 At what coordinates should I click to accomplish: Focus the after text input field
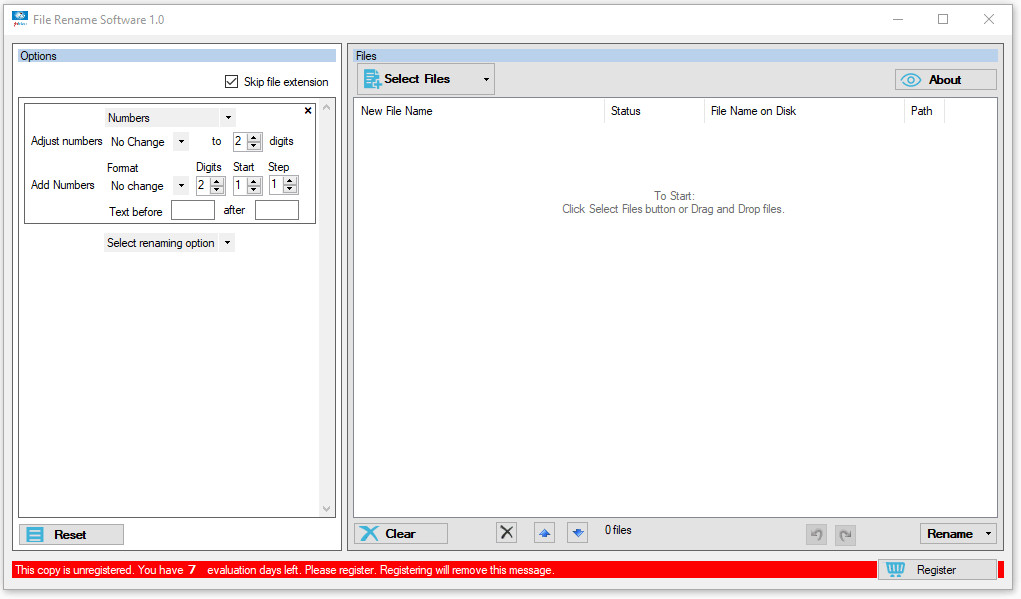click(x=277, y=210)
